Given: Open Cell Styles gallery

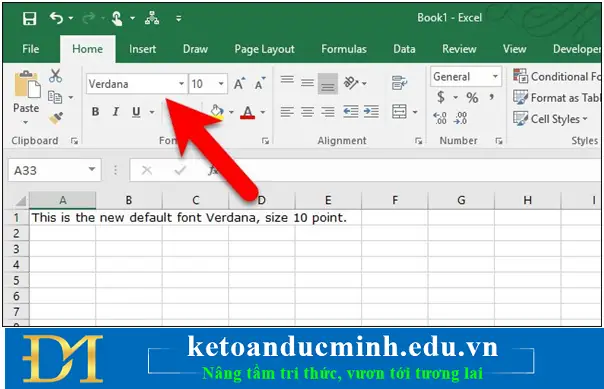Looking at the screenshot, I should [550, 119].
